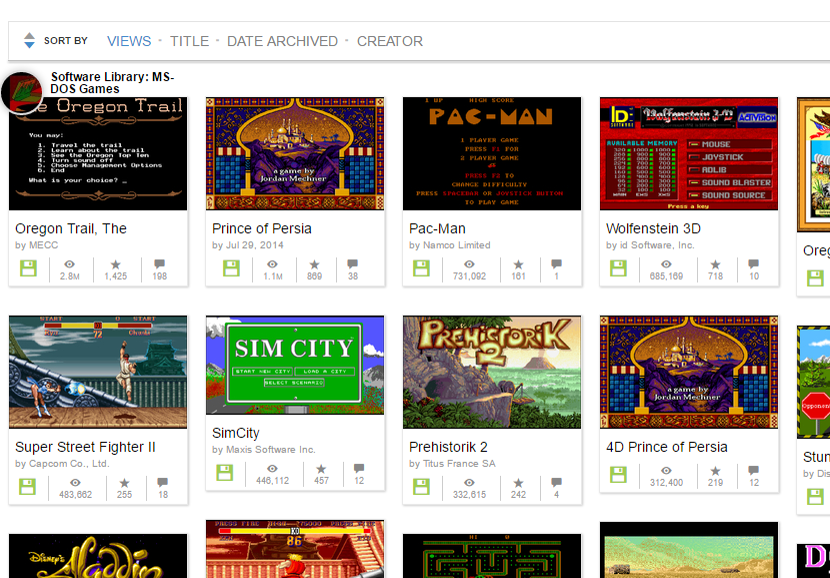The image size is (830, 578).
Task: Click the favorites star on Prince of Persia
Action: pyautogui.click(x=314, y=264)
